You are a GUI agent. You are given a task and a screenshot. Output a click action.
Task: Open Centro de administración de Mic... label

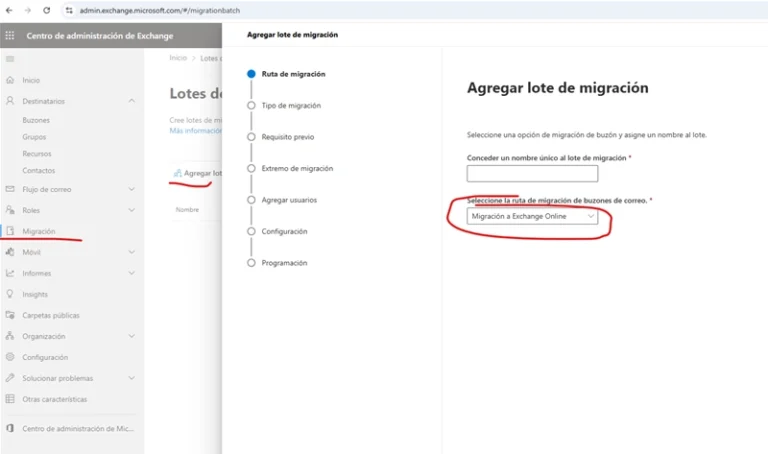pyautogui.click(x=78, y=429)
